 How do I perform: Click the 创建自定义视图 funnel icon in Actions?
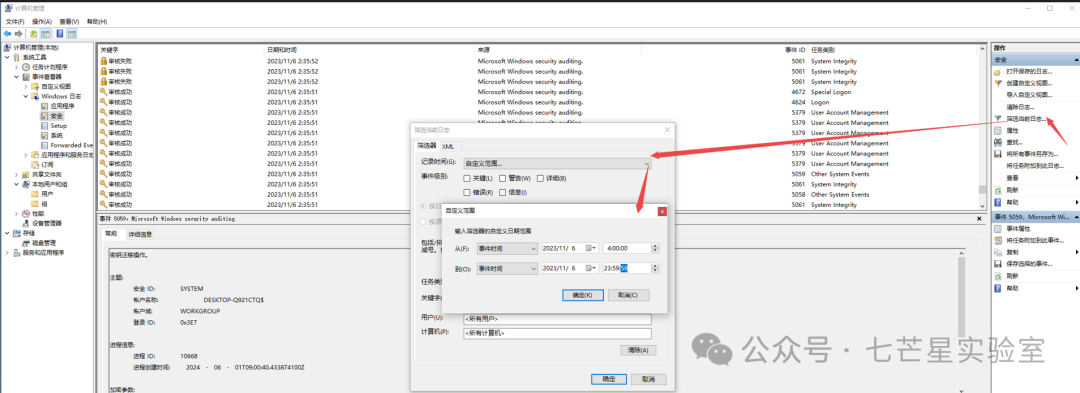click(x=998, y=83)
